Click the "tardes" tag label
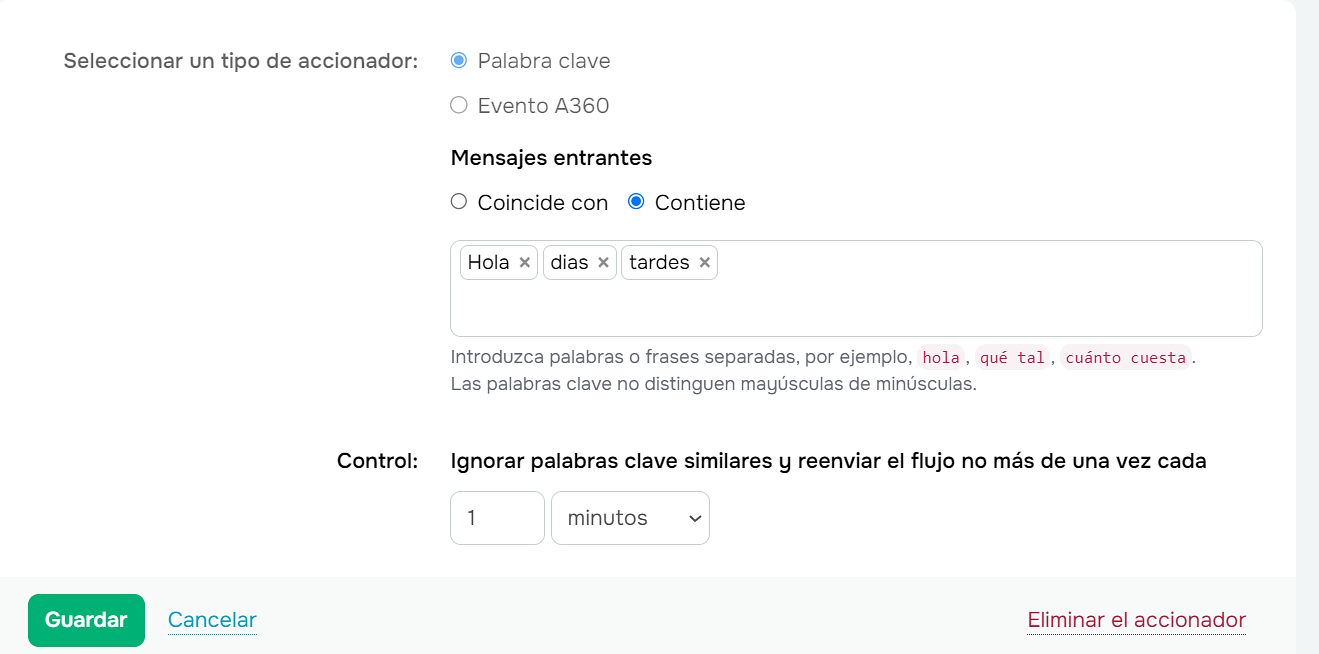 click(659, 262)
